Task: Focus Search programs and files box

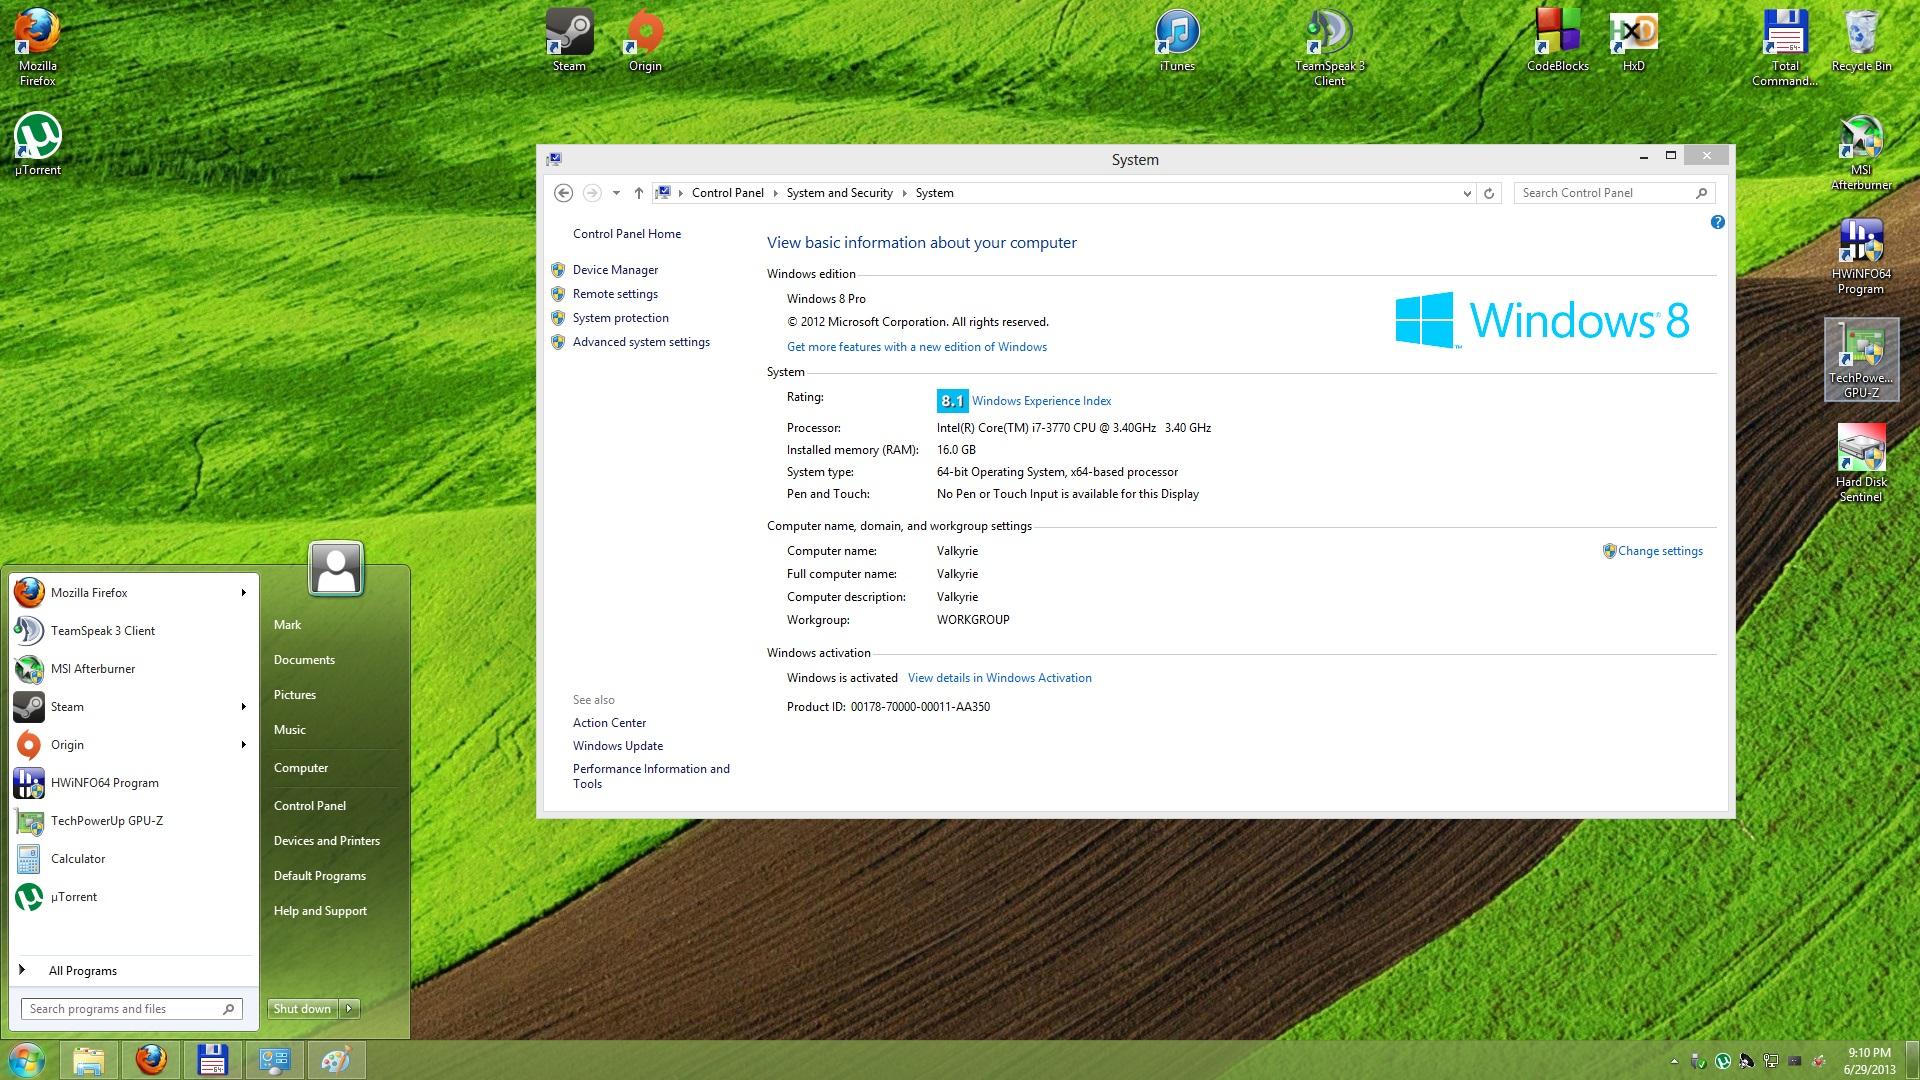Action: (x=131, y=1009)
